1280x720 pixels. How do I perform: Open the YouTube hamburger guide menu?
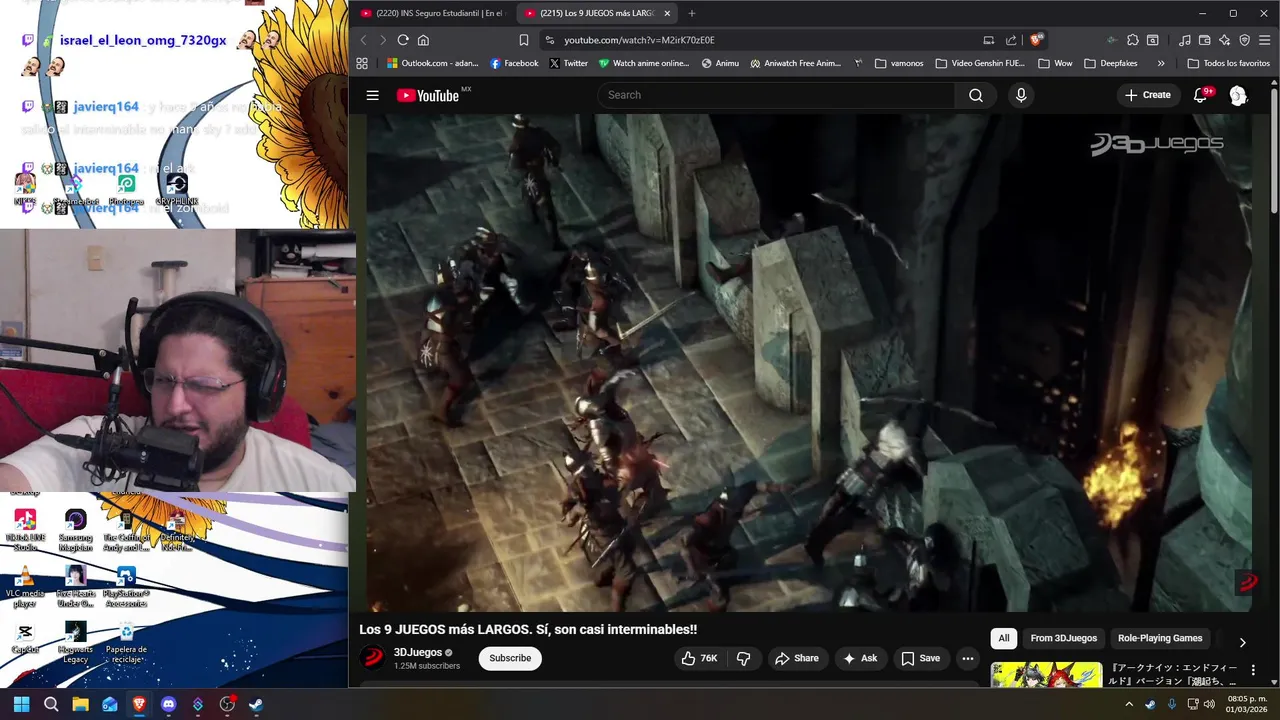coord(372,95)
